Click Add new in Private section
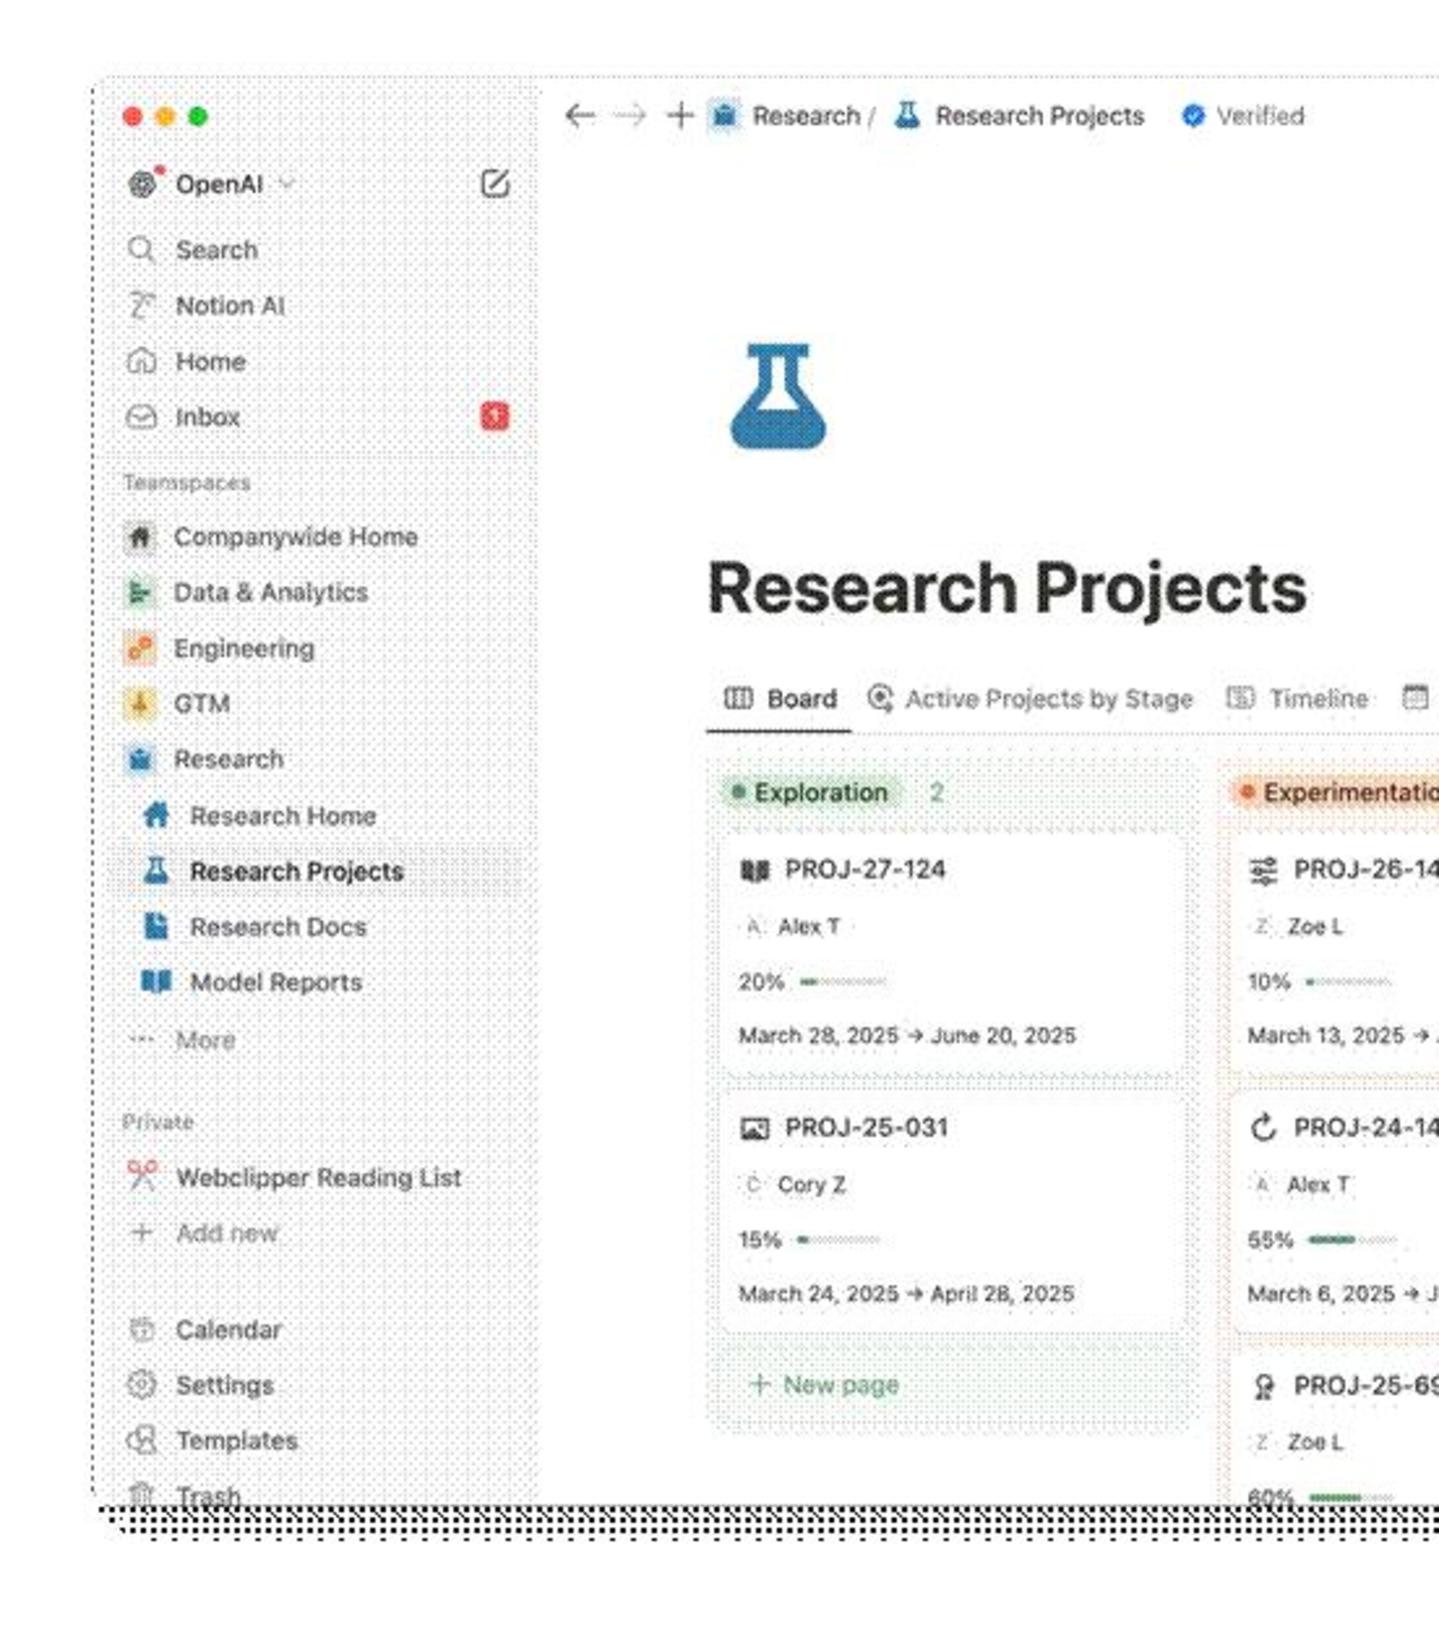Image resolution: width=1439 pixels, height=1640 pixels. (226, 1233)
